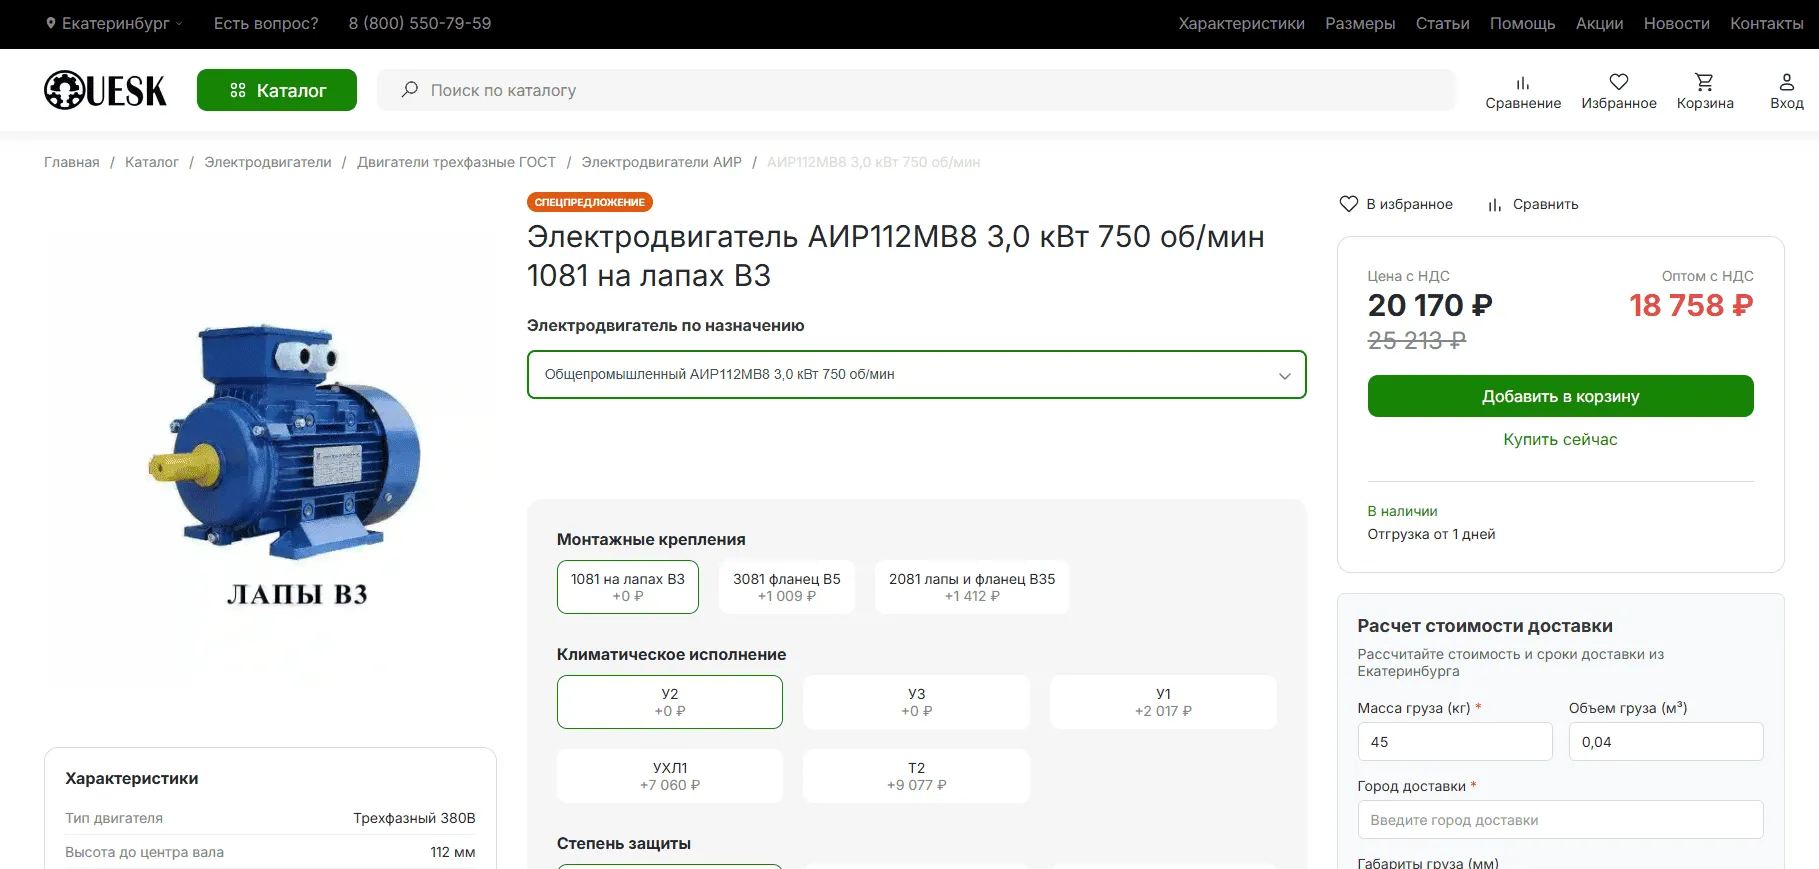Add product to favorites via heart icon

point(1349,204)
